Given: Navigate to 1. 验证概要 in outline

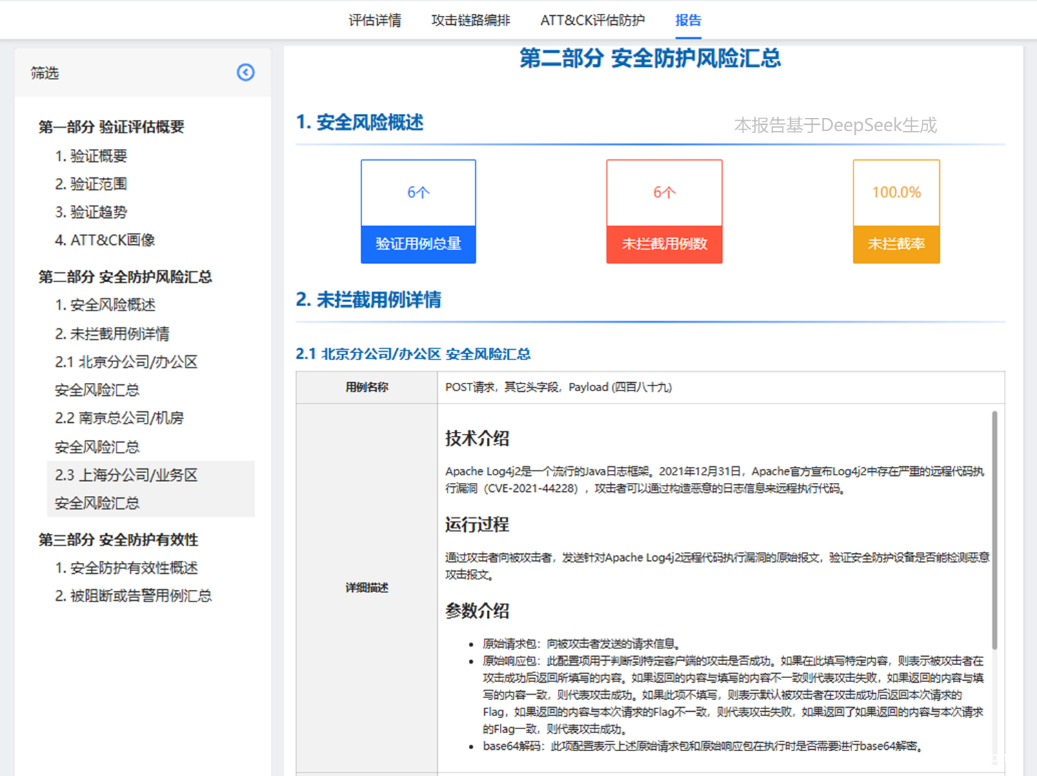Looking at the screenshot, I should click(91, 156).
